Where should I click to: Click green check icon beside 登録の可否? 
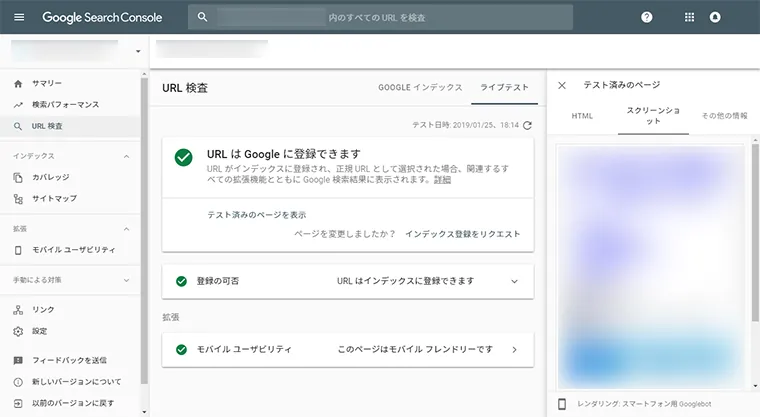(x=181, y=281)
